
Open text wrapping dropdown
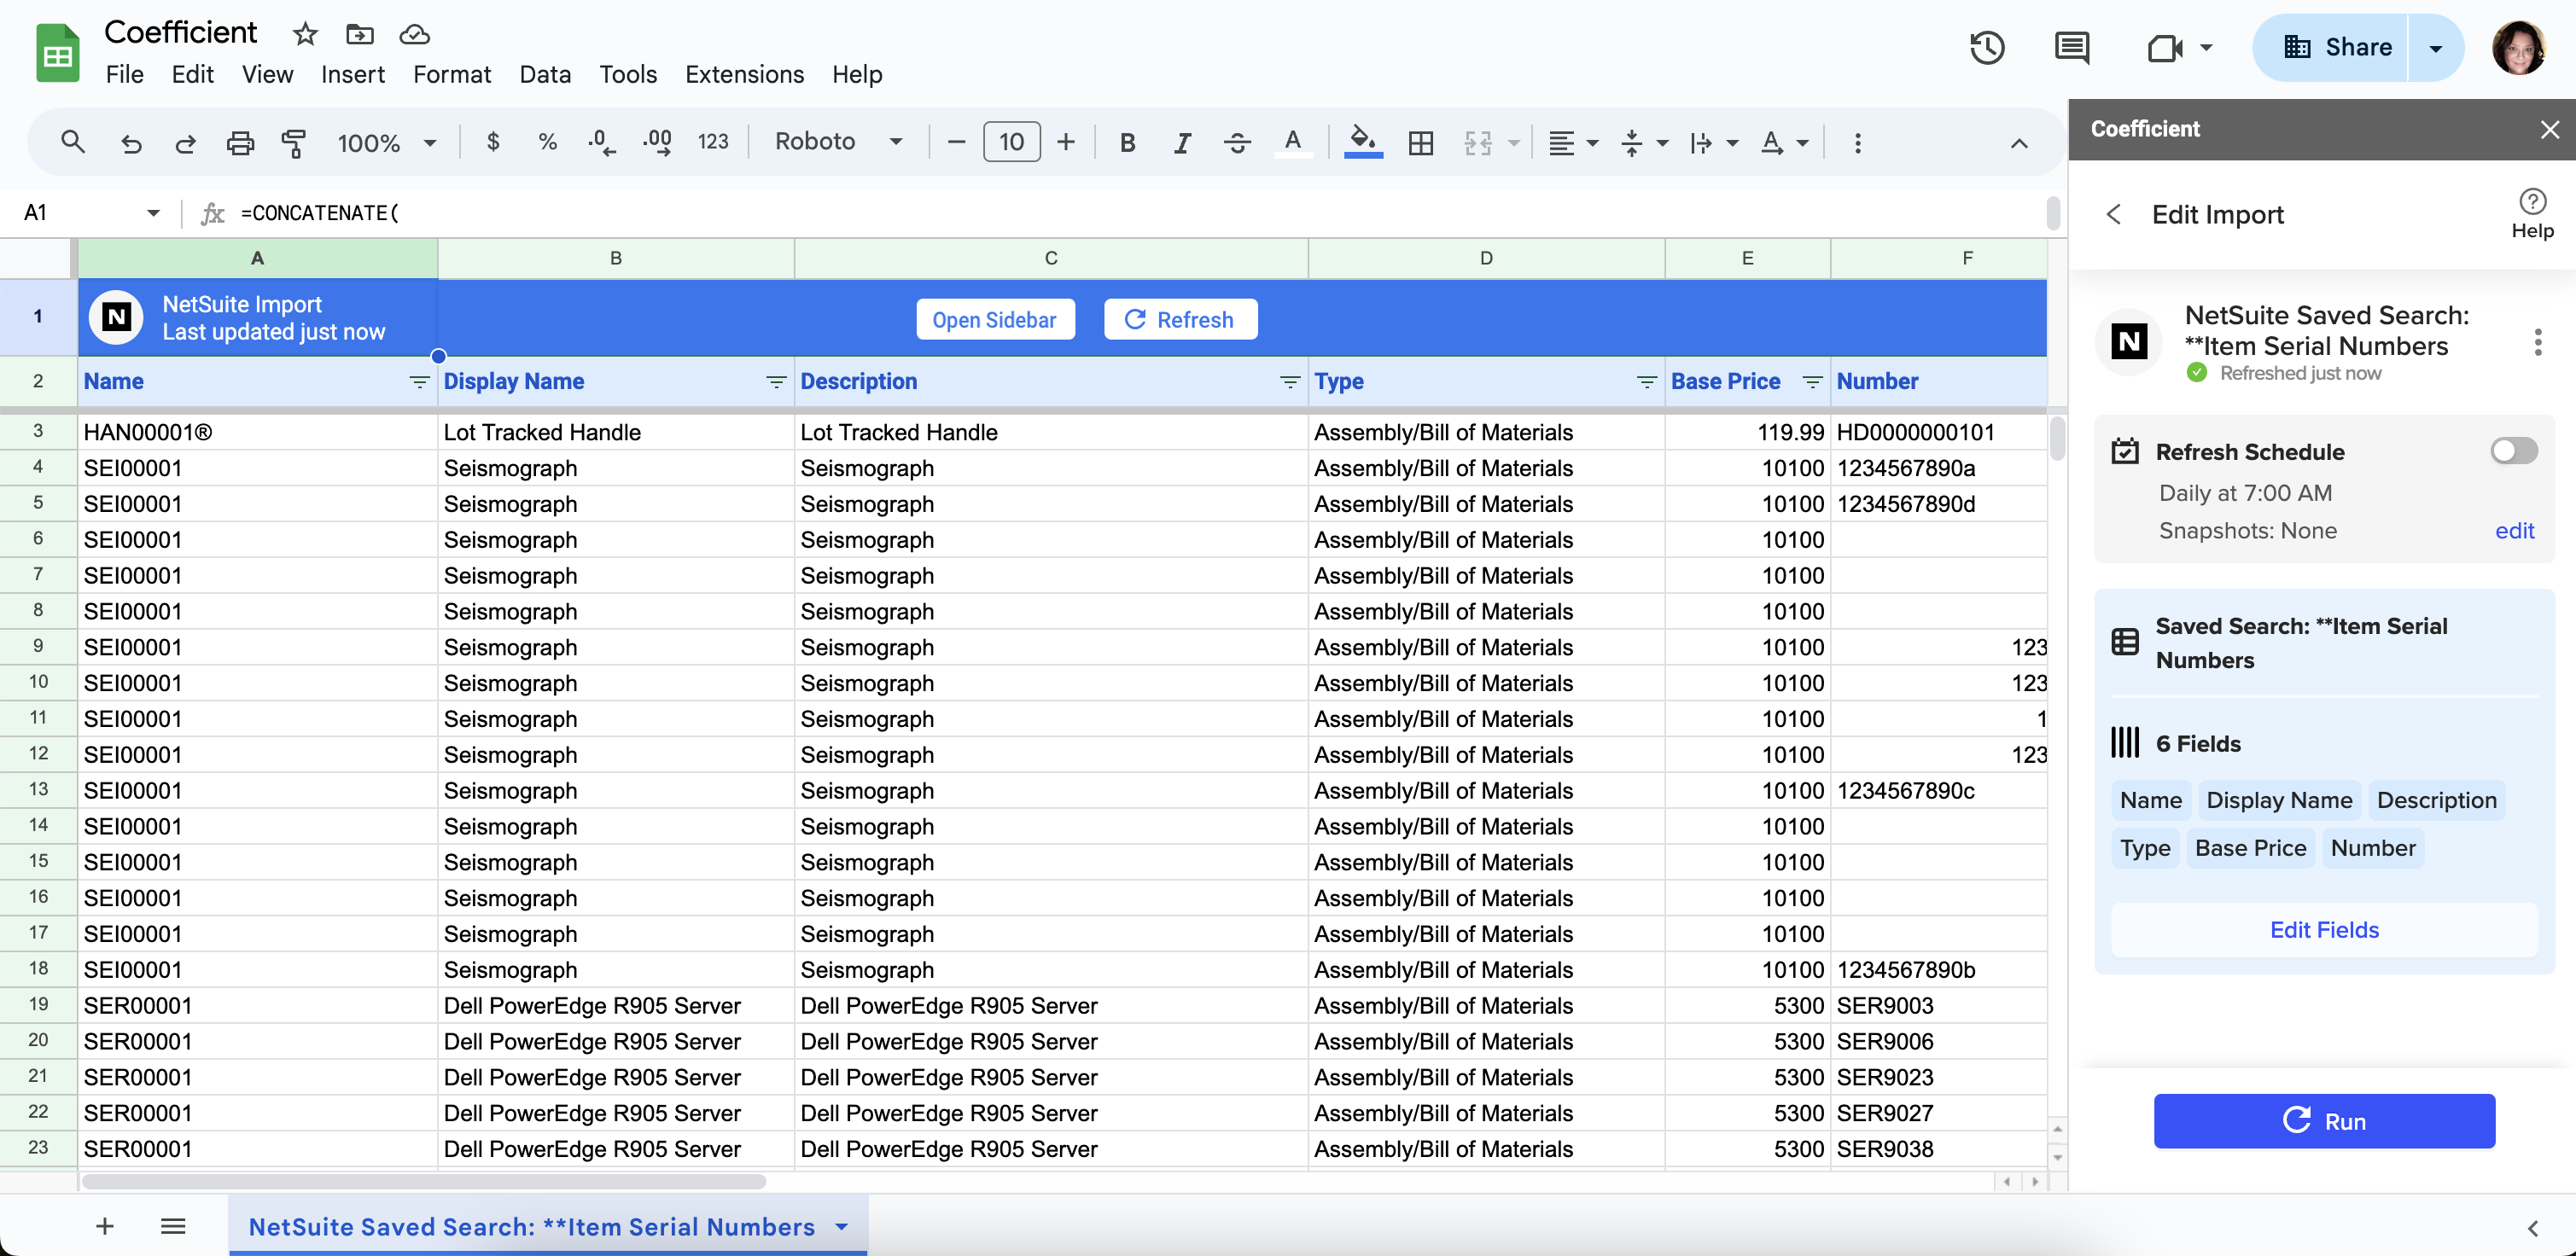coord(1713,142)
